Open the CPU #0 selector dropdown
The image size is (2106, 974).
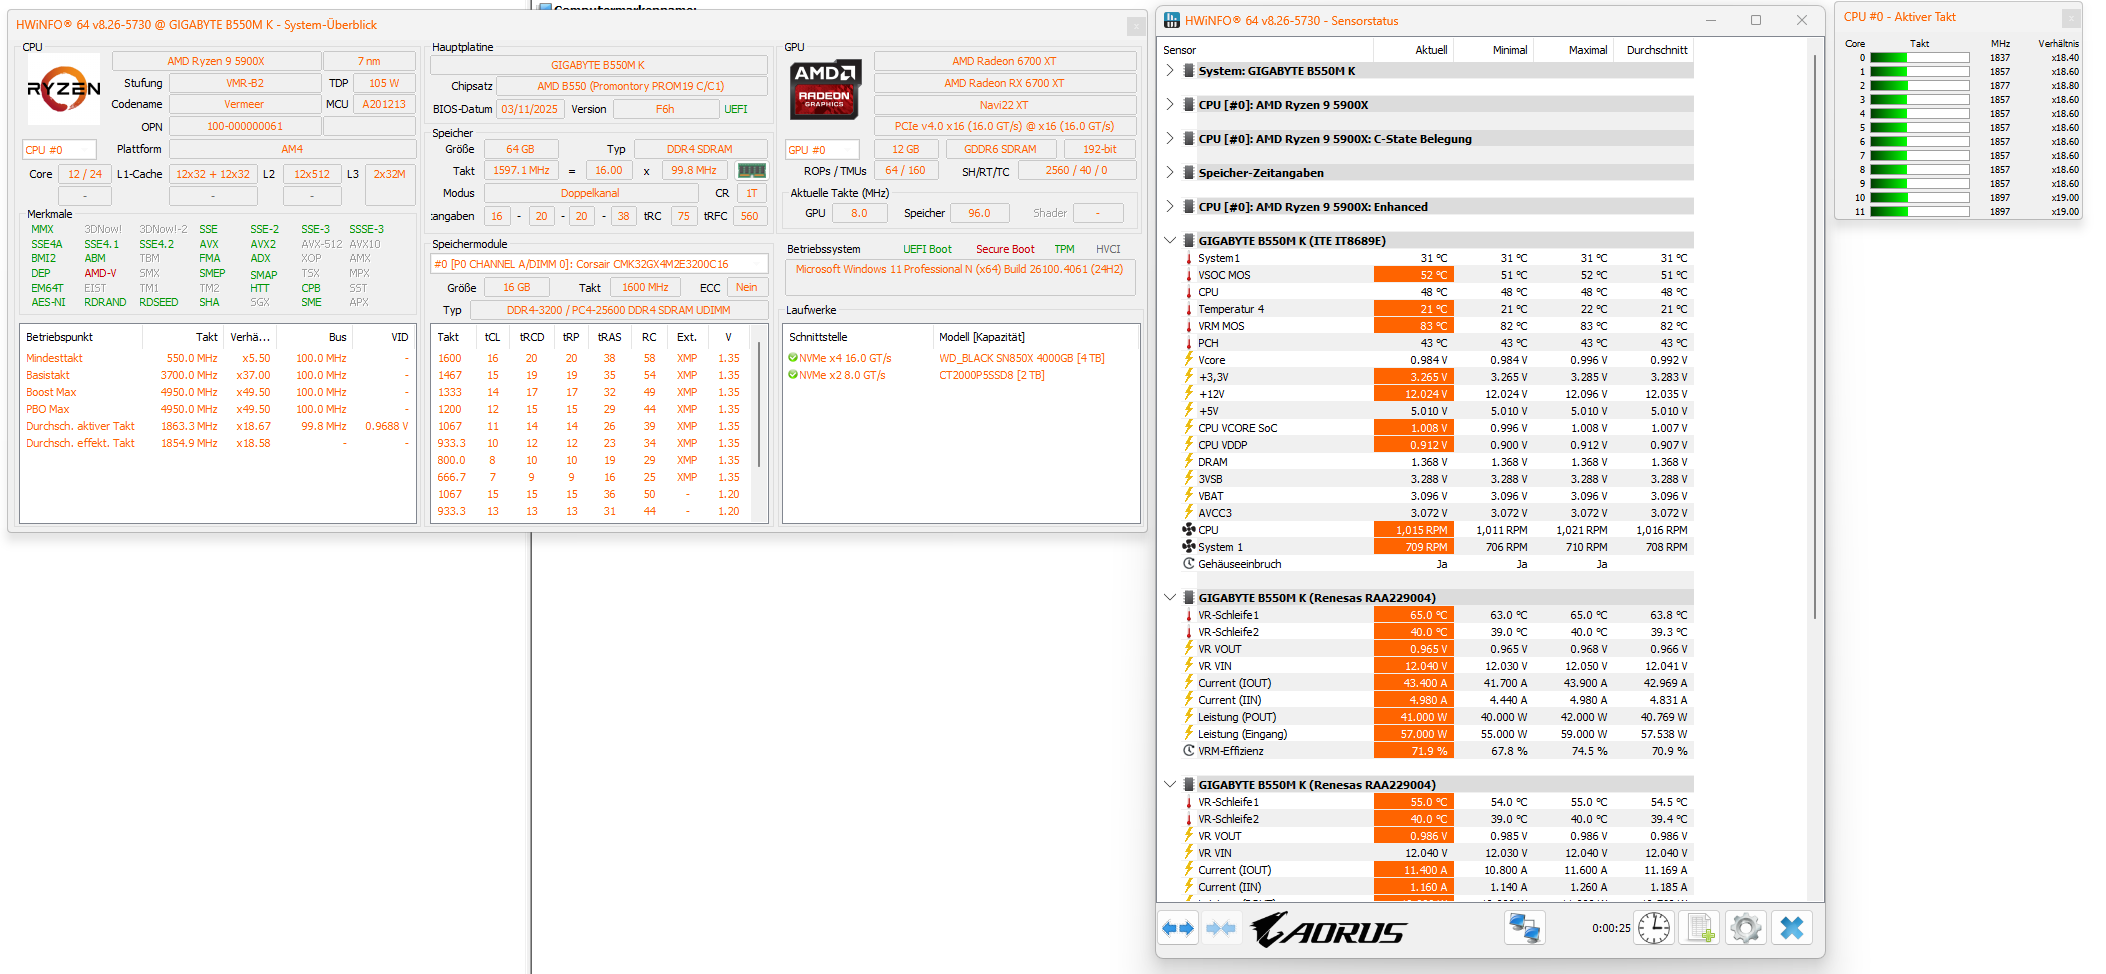[x=59, y=150]
